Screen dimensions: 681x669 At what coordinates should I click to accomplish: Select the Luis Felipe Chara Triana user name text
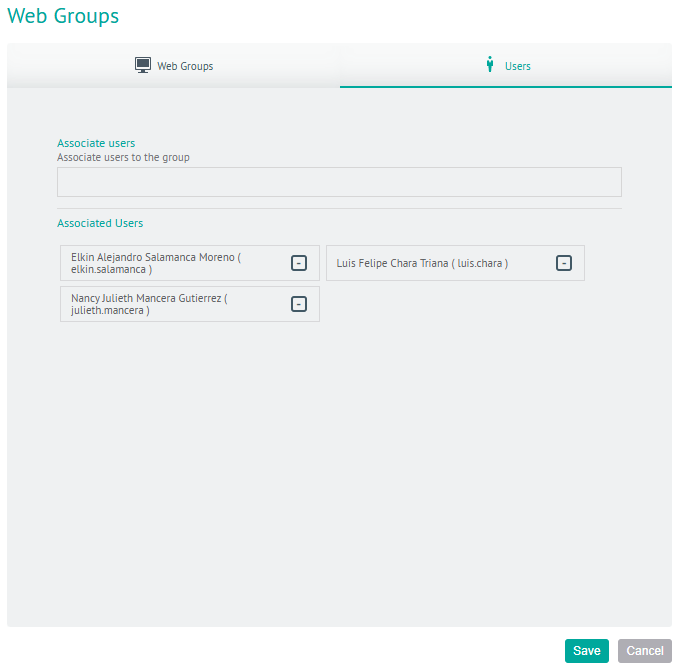(422, 263)
